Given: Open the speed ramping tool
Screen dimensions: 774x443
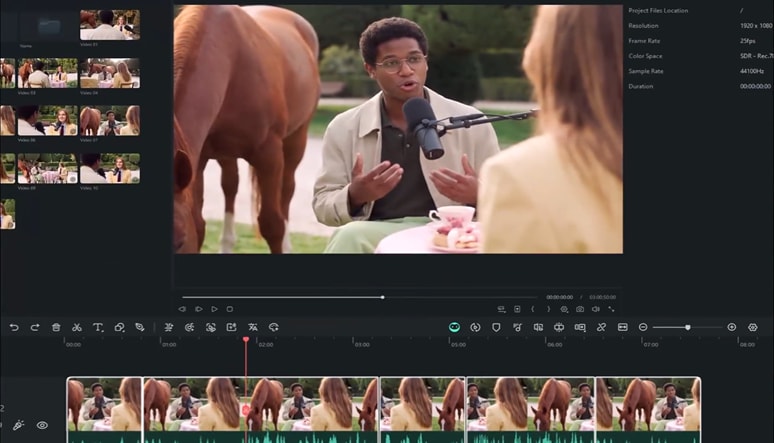Looking at the screenshot, I should click(x=189, y=327).
